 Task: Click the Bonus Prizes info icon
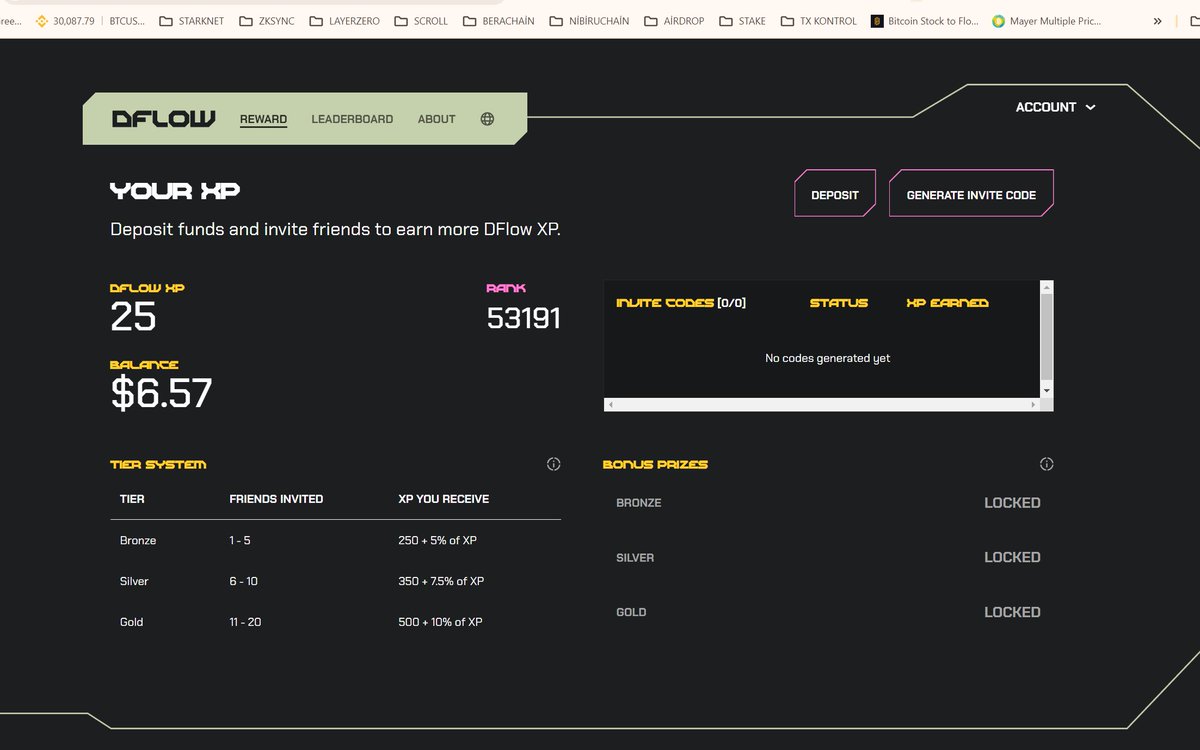1046,464
